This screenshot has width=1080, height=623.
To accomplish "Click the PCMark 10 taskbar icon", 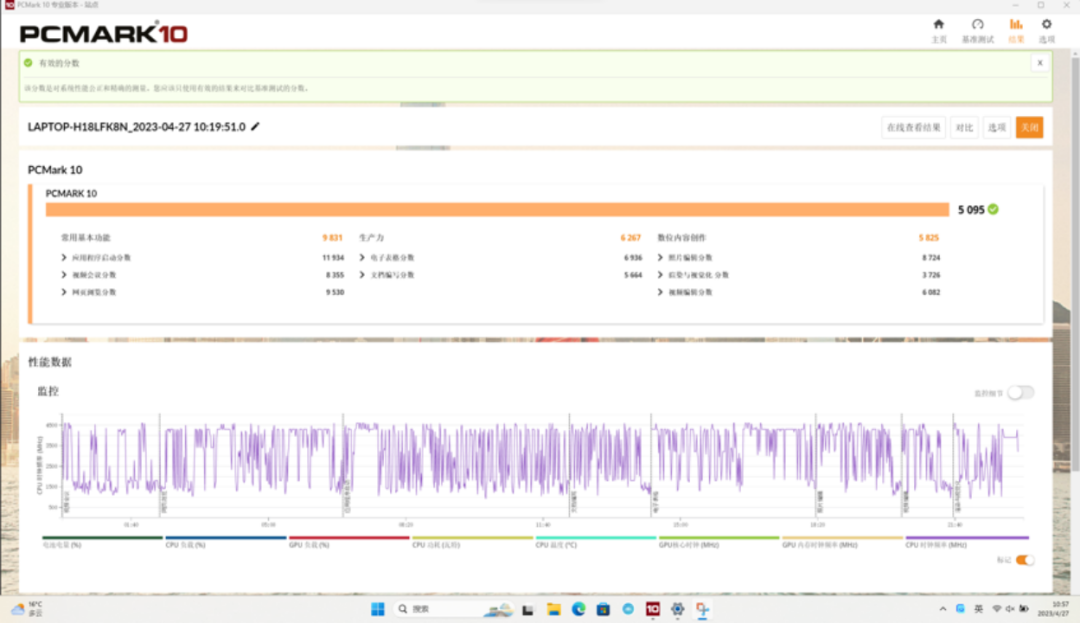I will pyautogui.click(x=652, y=608).
